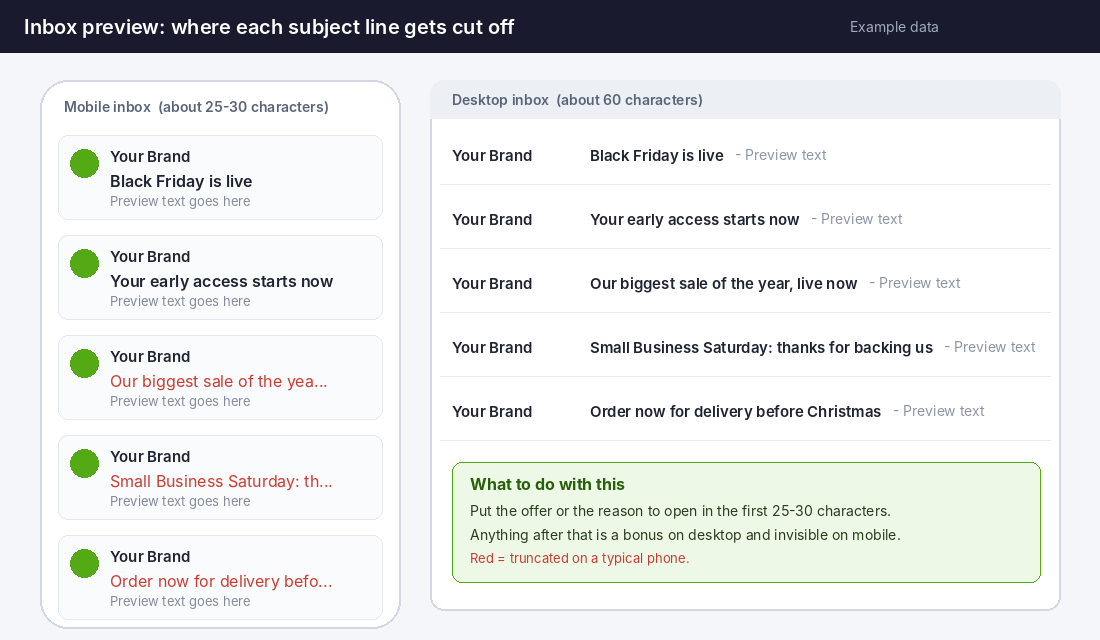Click green avatar beside Black Friday is live
Screen dimensions: 1100x640
coord(84,164)
